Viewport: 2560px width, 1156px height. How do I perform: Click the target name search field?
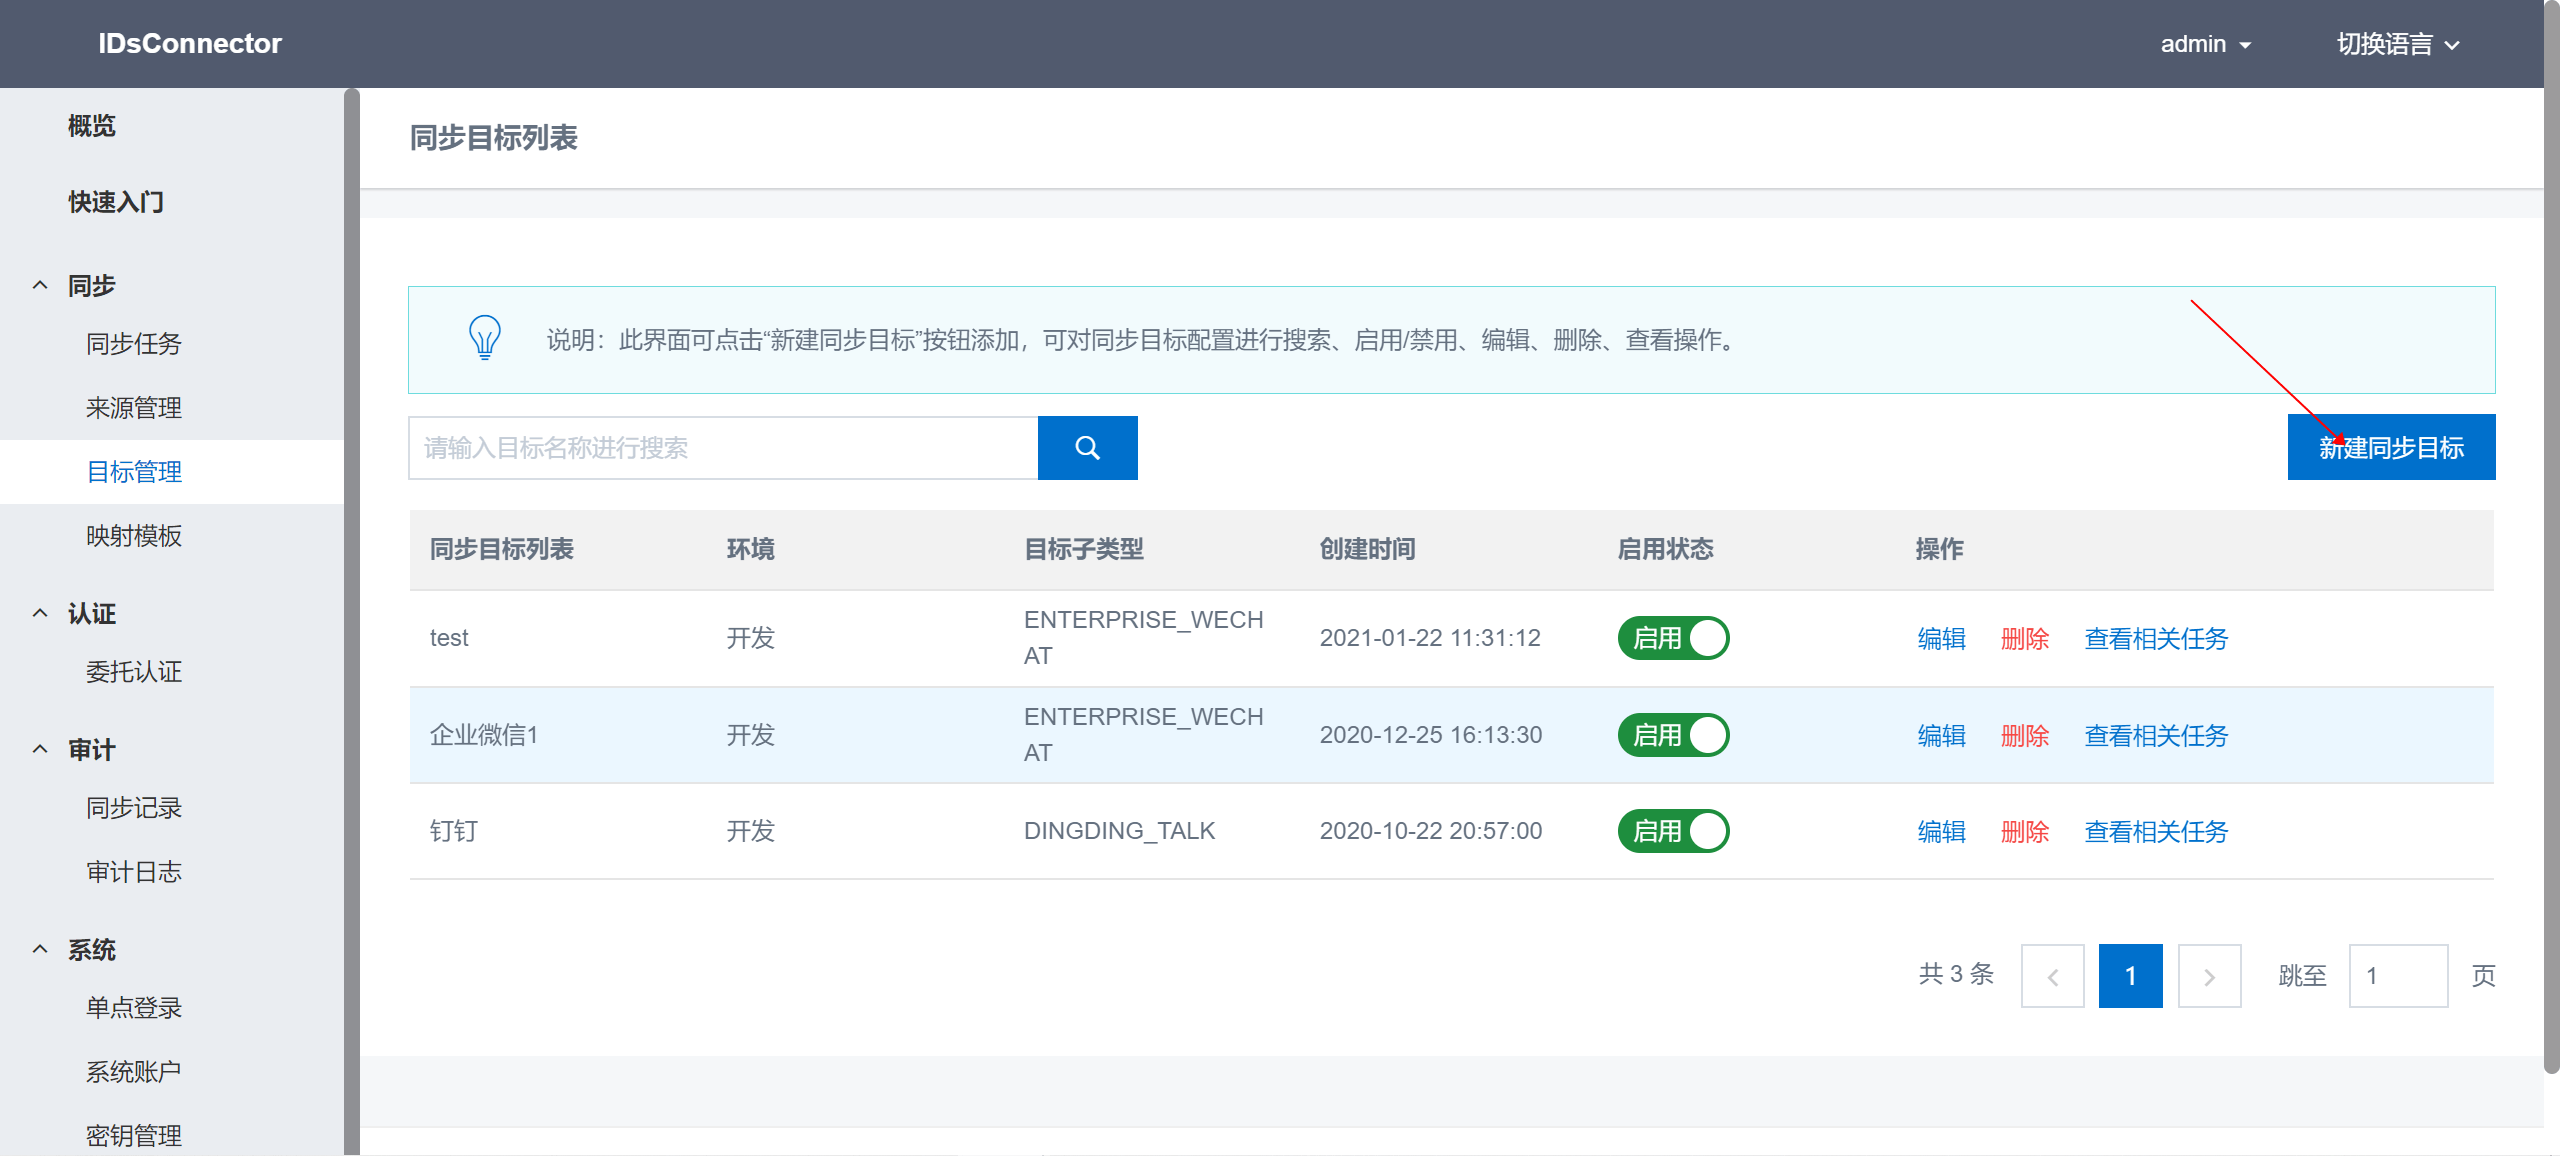(x=722, y=448)
